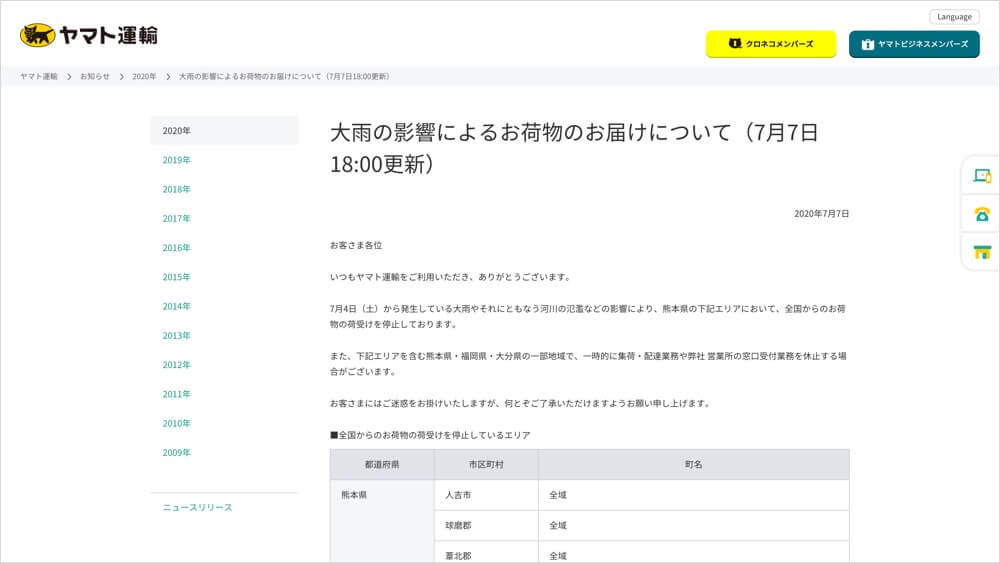Screen dimensions: 1000x563
Task: Click the 2020年 breadcrumb link
Action: pyautogui.click(x=144, y=76)
